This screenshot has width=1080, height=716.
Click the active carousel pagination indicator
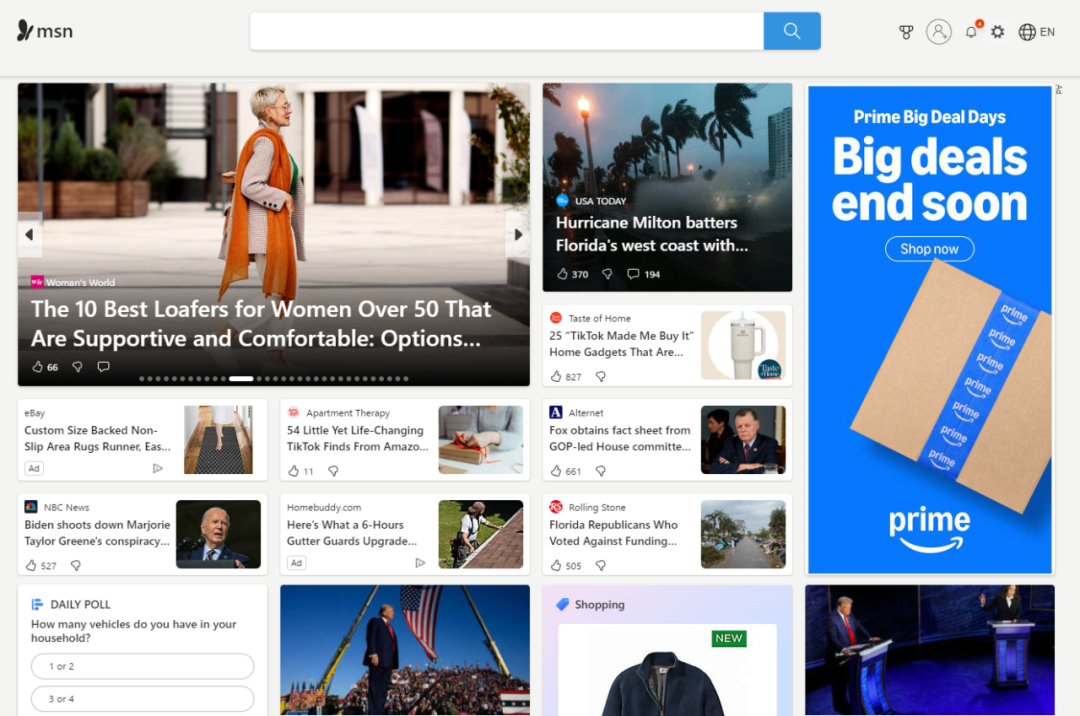click(x=241, y=379)
